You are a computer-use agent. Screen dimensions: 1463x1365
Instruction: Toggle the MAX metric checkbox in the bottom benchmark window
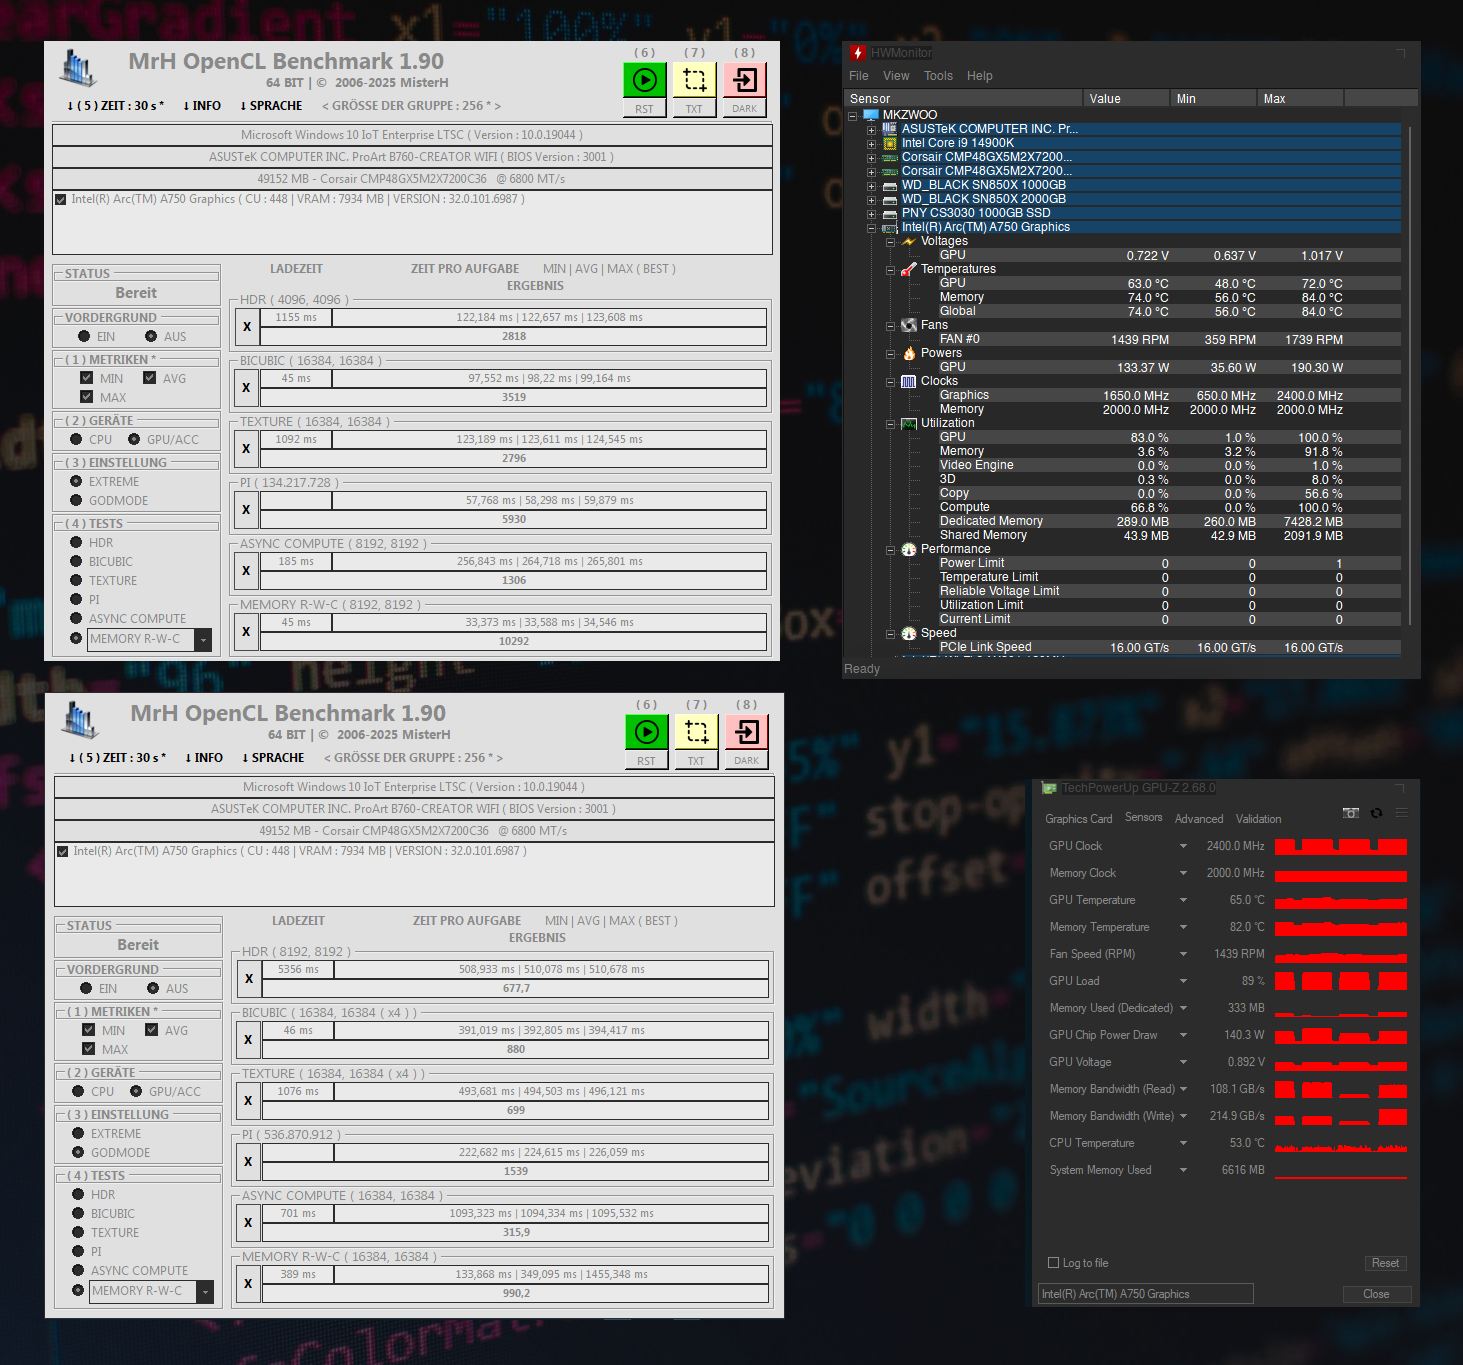click(x=88, y=1049)
